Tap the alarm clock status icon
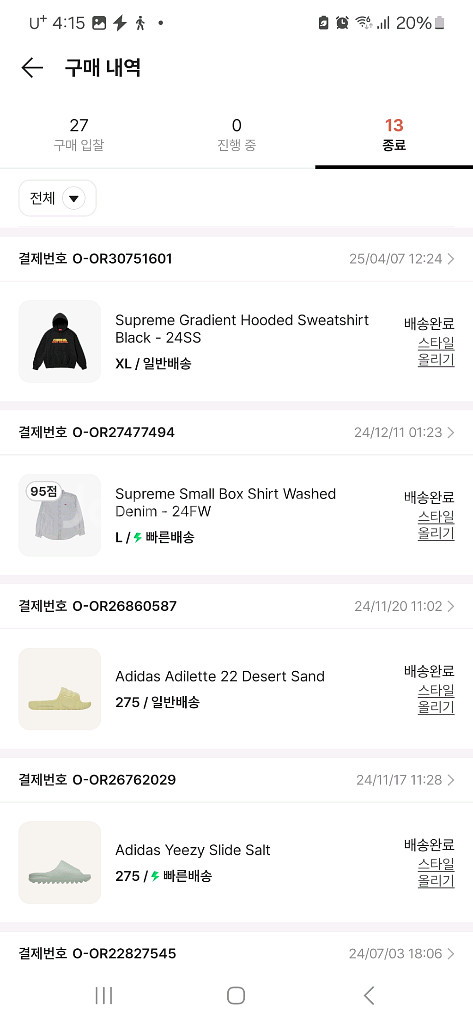 [x=342, y=24]
